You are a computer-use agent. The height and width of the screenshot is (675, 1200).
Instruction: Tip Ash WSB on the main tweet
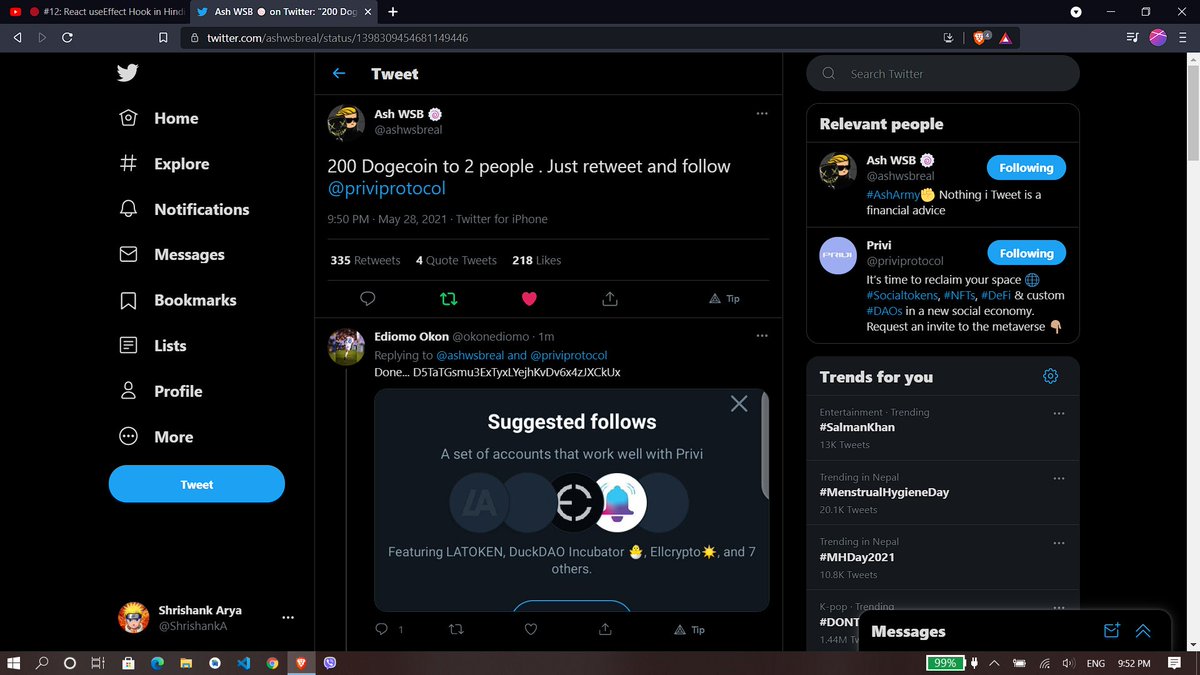(x=724, y=298)
